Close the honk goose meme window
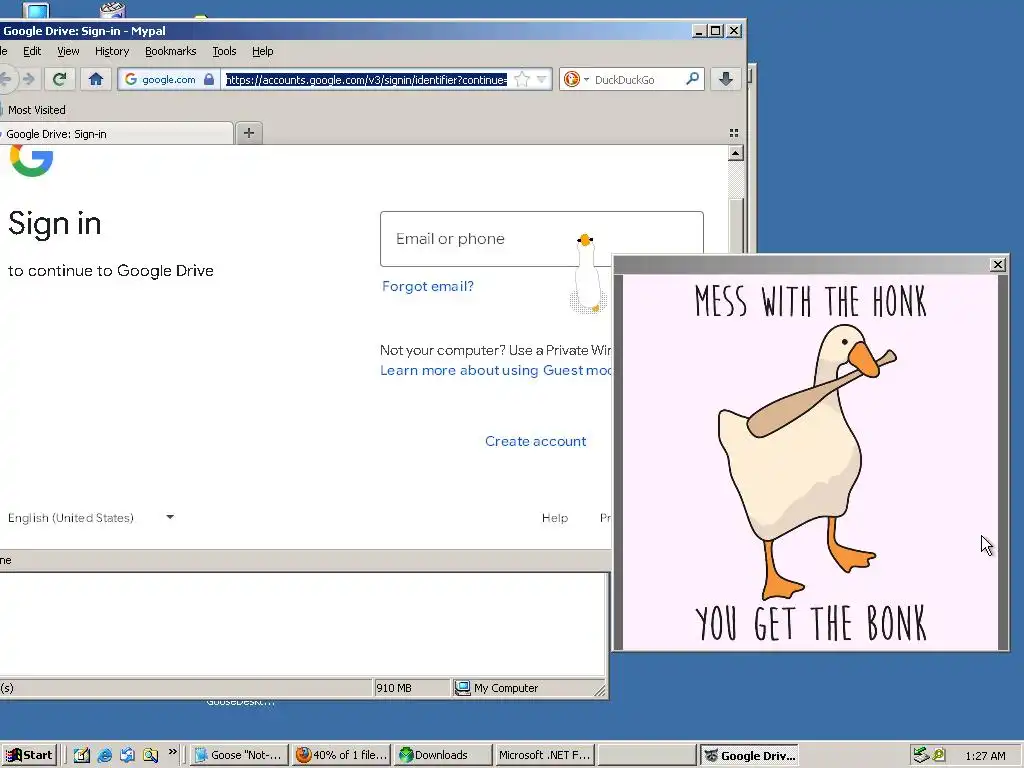 pyautogui.click(x=998, y=264)
